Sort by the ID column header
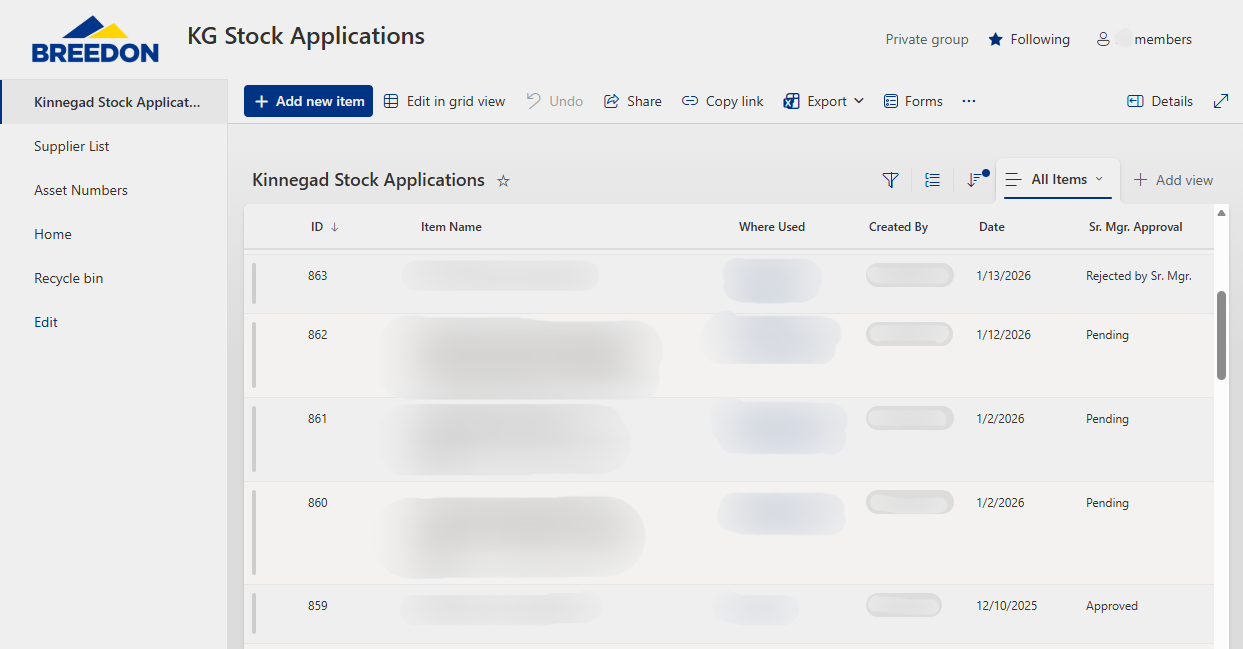Screen dimensions: 1243x649 pos(324,227)
